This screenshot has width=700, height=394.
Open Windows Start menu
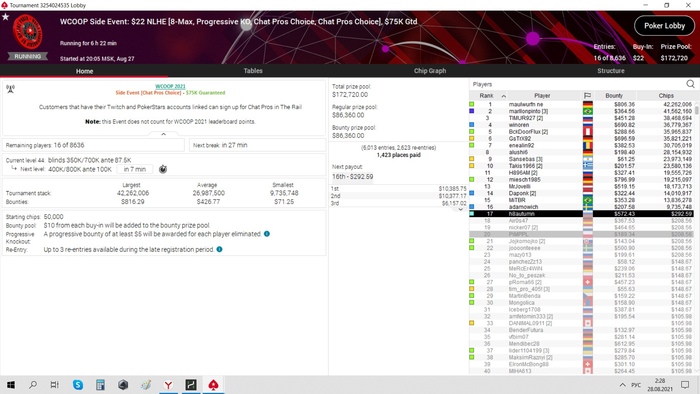11,385
